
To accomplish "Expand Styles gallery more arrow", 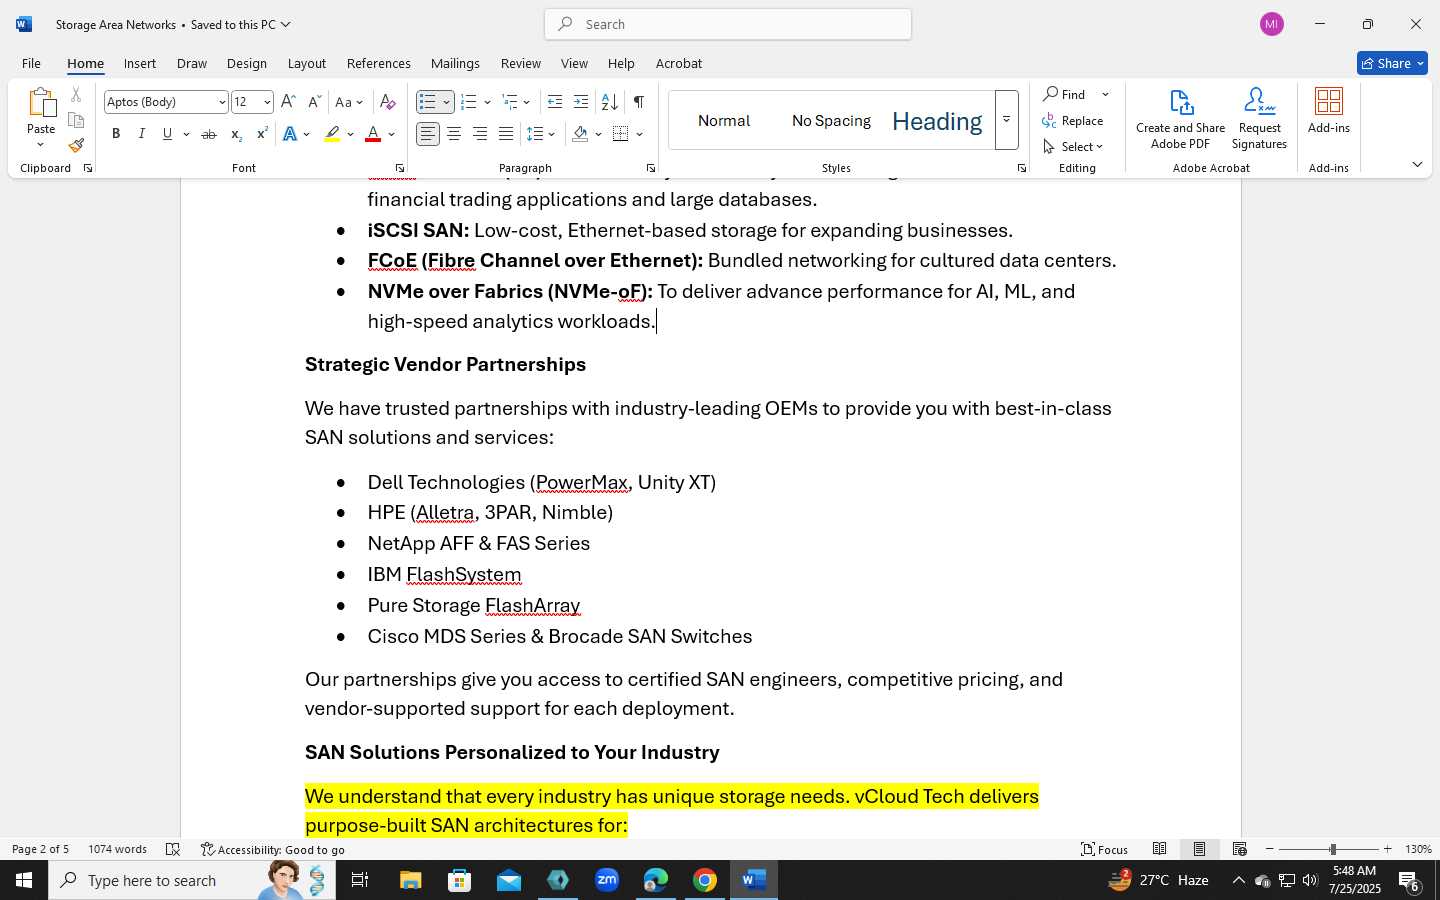I will [1006, 120].
